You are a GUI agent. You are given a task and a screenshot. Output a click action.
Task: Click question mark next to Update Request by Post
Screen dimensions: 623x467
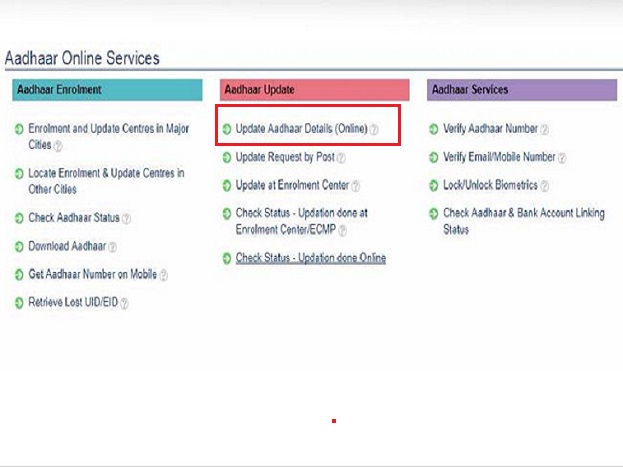342,158
